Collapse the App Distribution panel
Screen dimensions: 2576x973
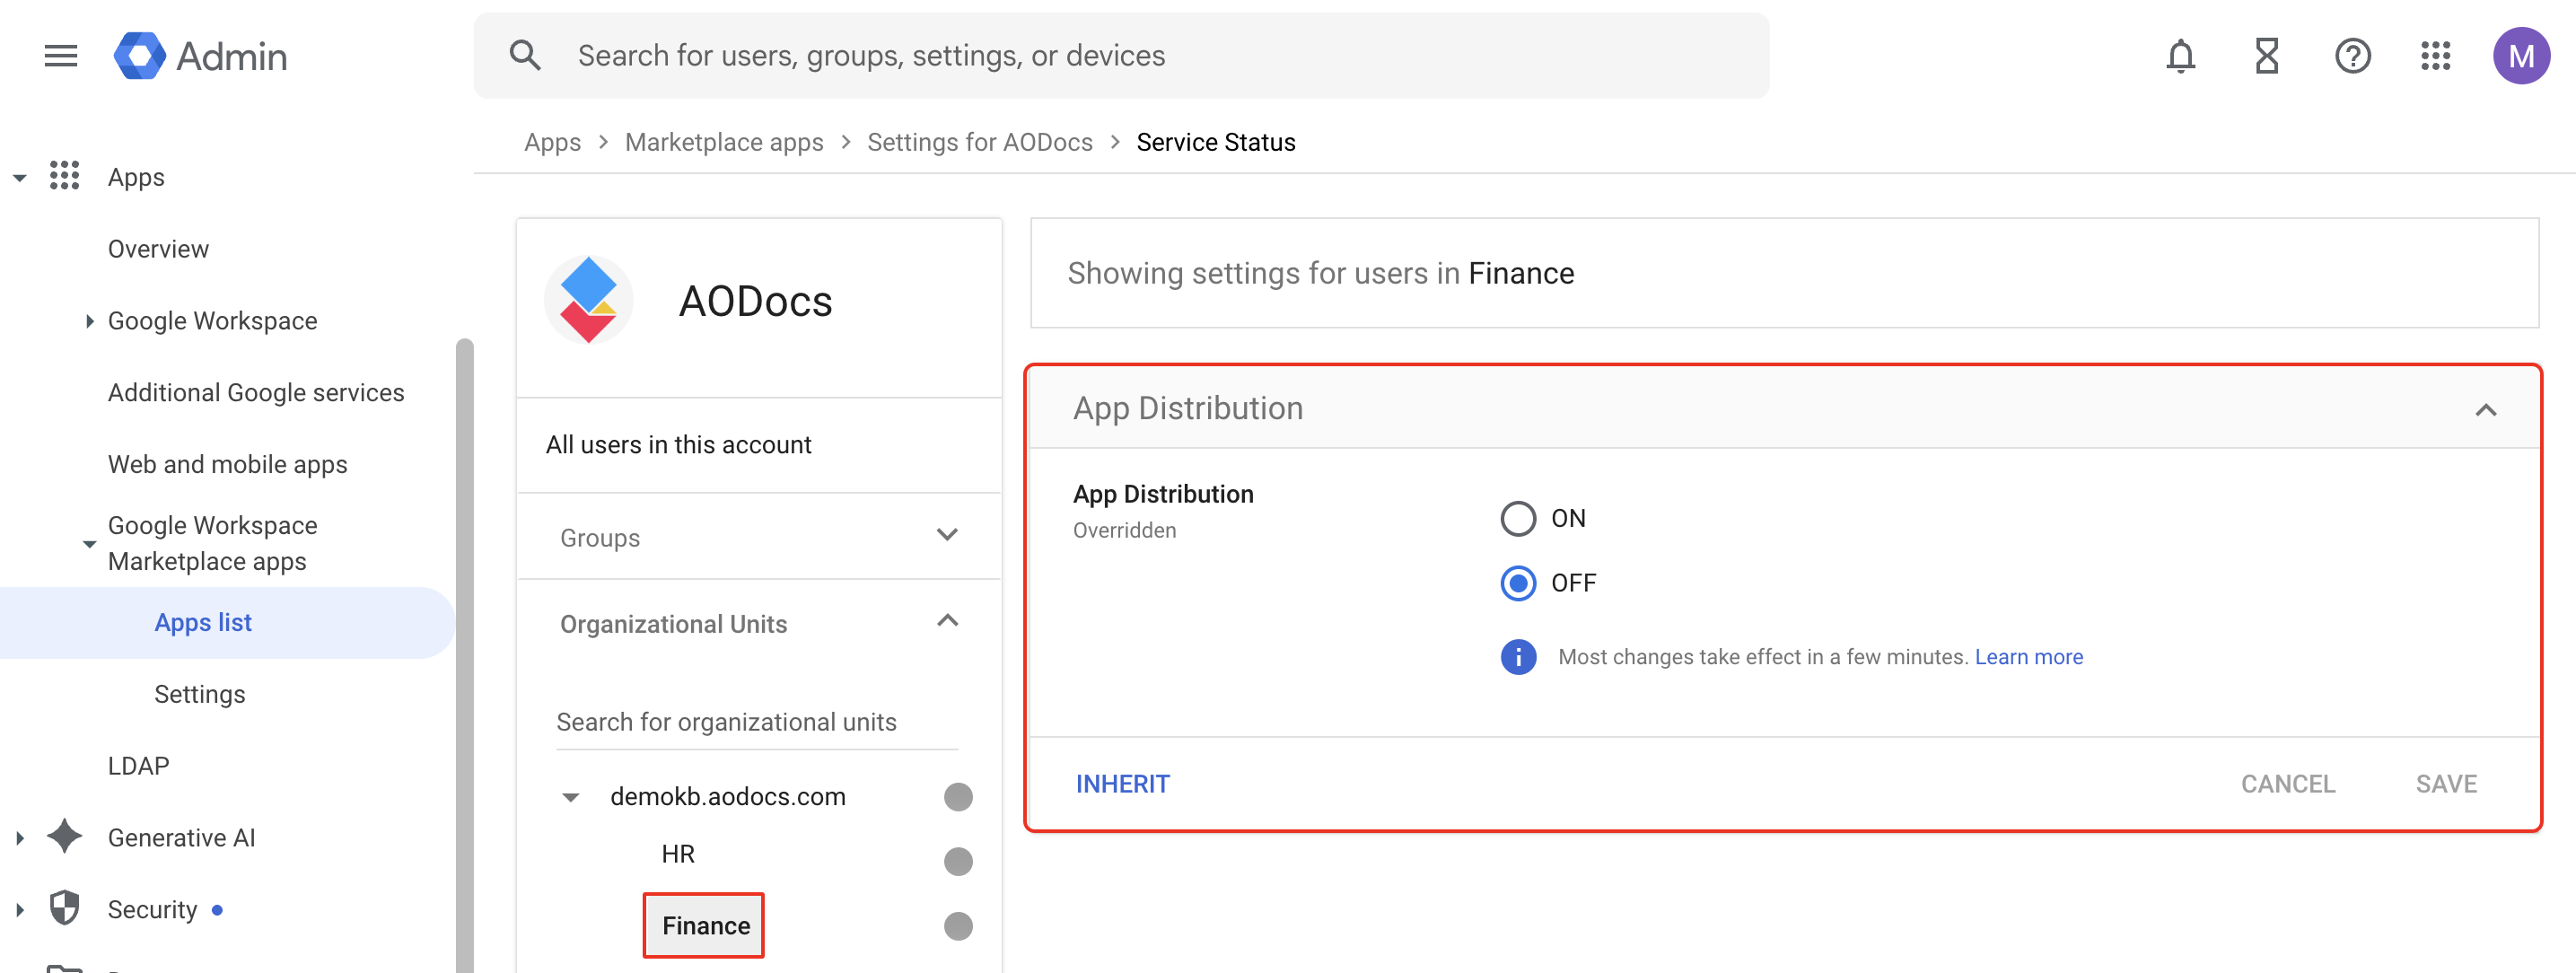(x=2484, y=409)
